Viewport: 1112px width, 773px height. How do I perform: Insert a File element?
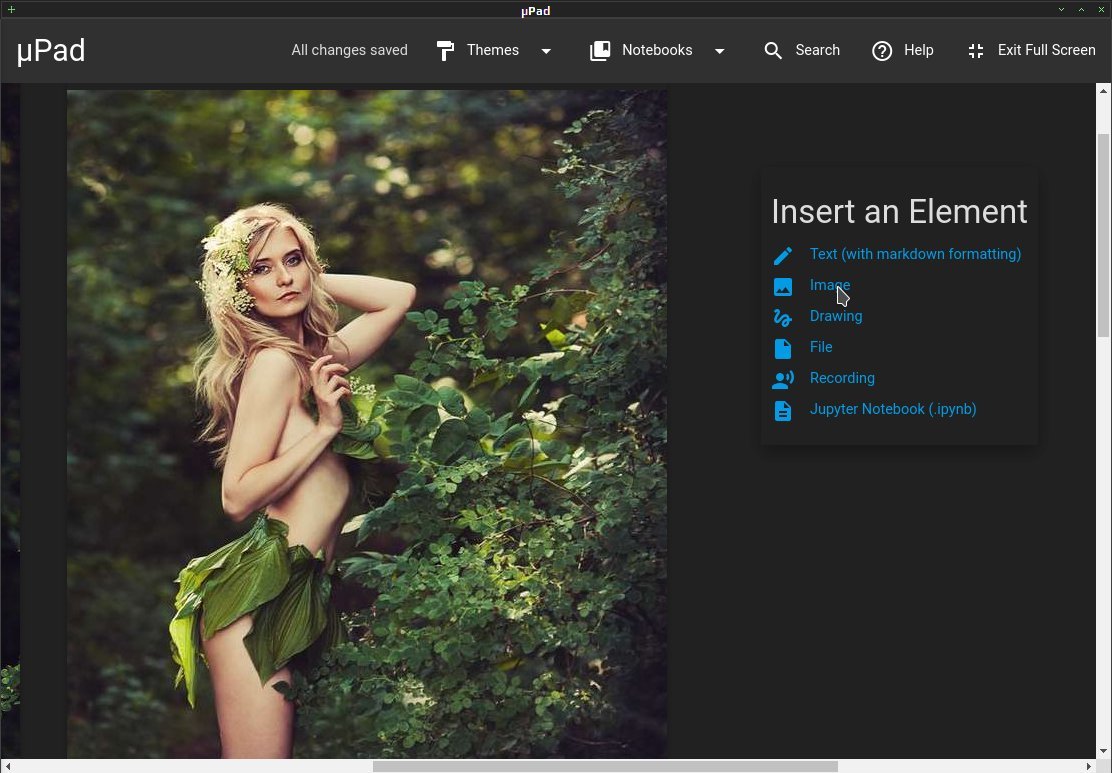click(821, 347)
